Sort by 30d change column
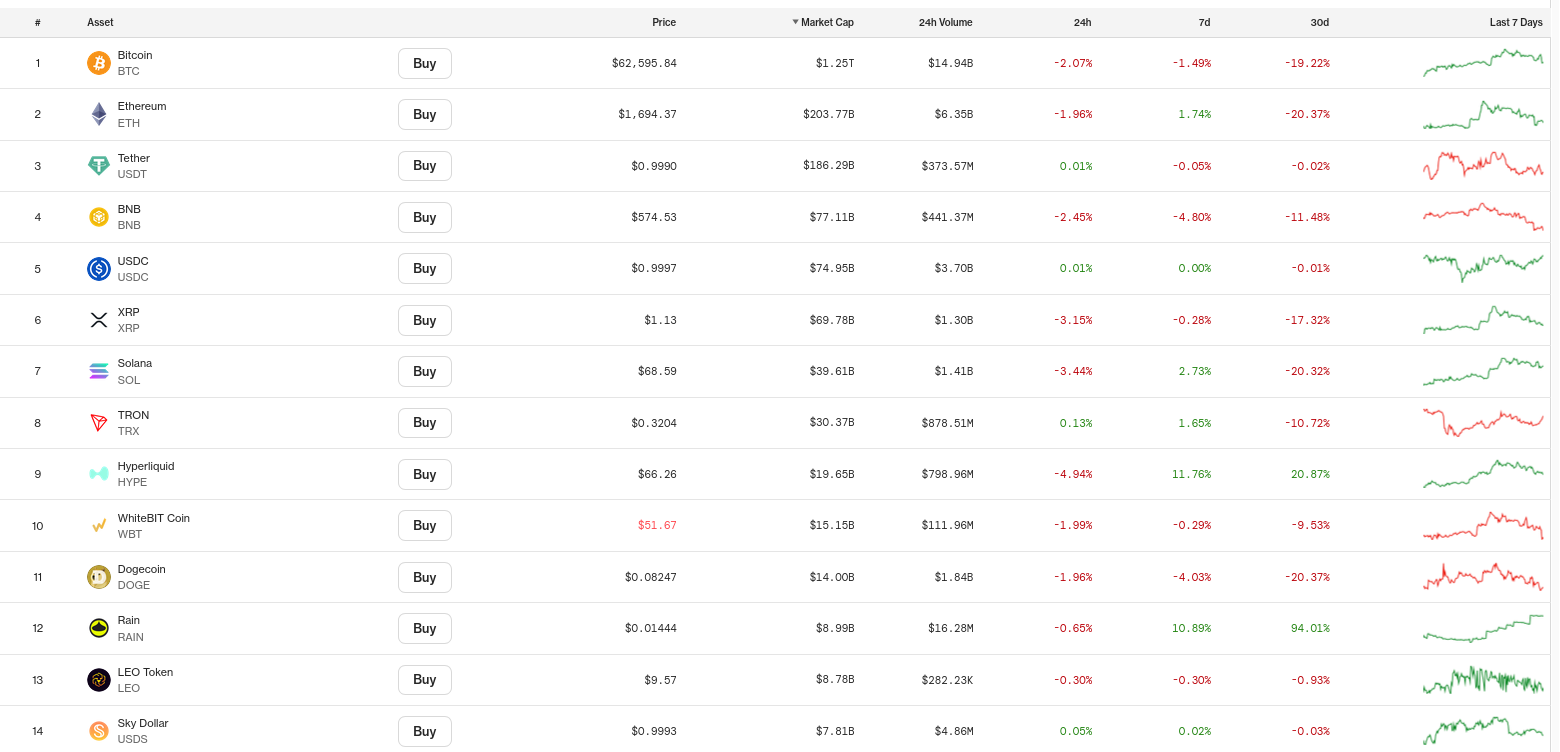This screenshot has width=1560, height=752. click(x=1320, y=22)
